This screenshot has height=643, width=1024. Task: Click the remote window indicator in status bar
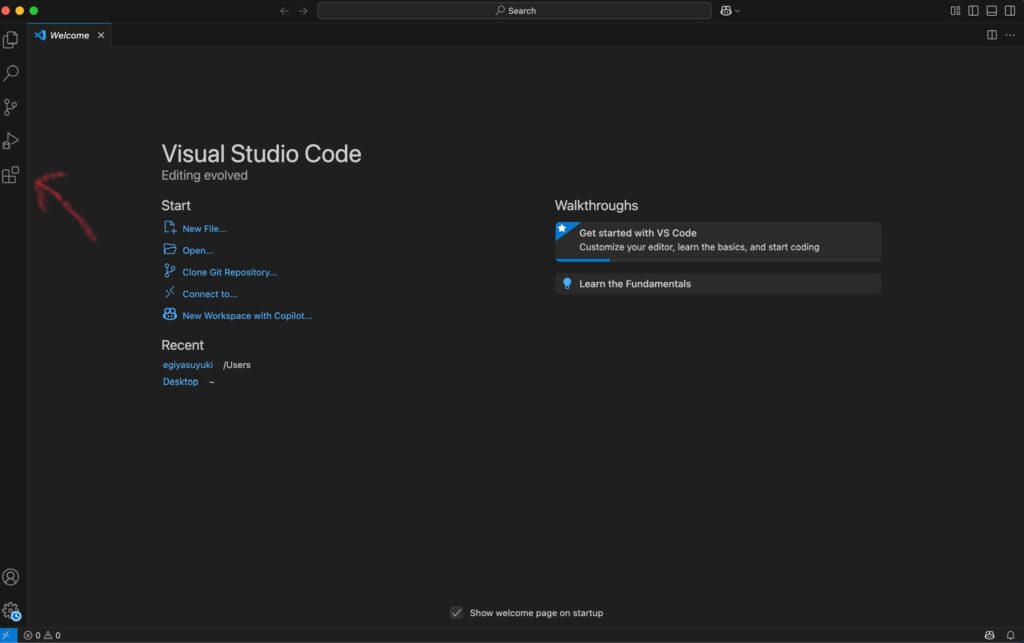point(8,635)
